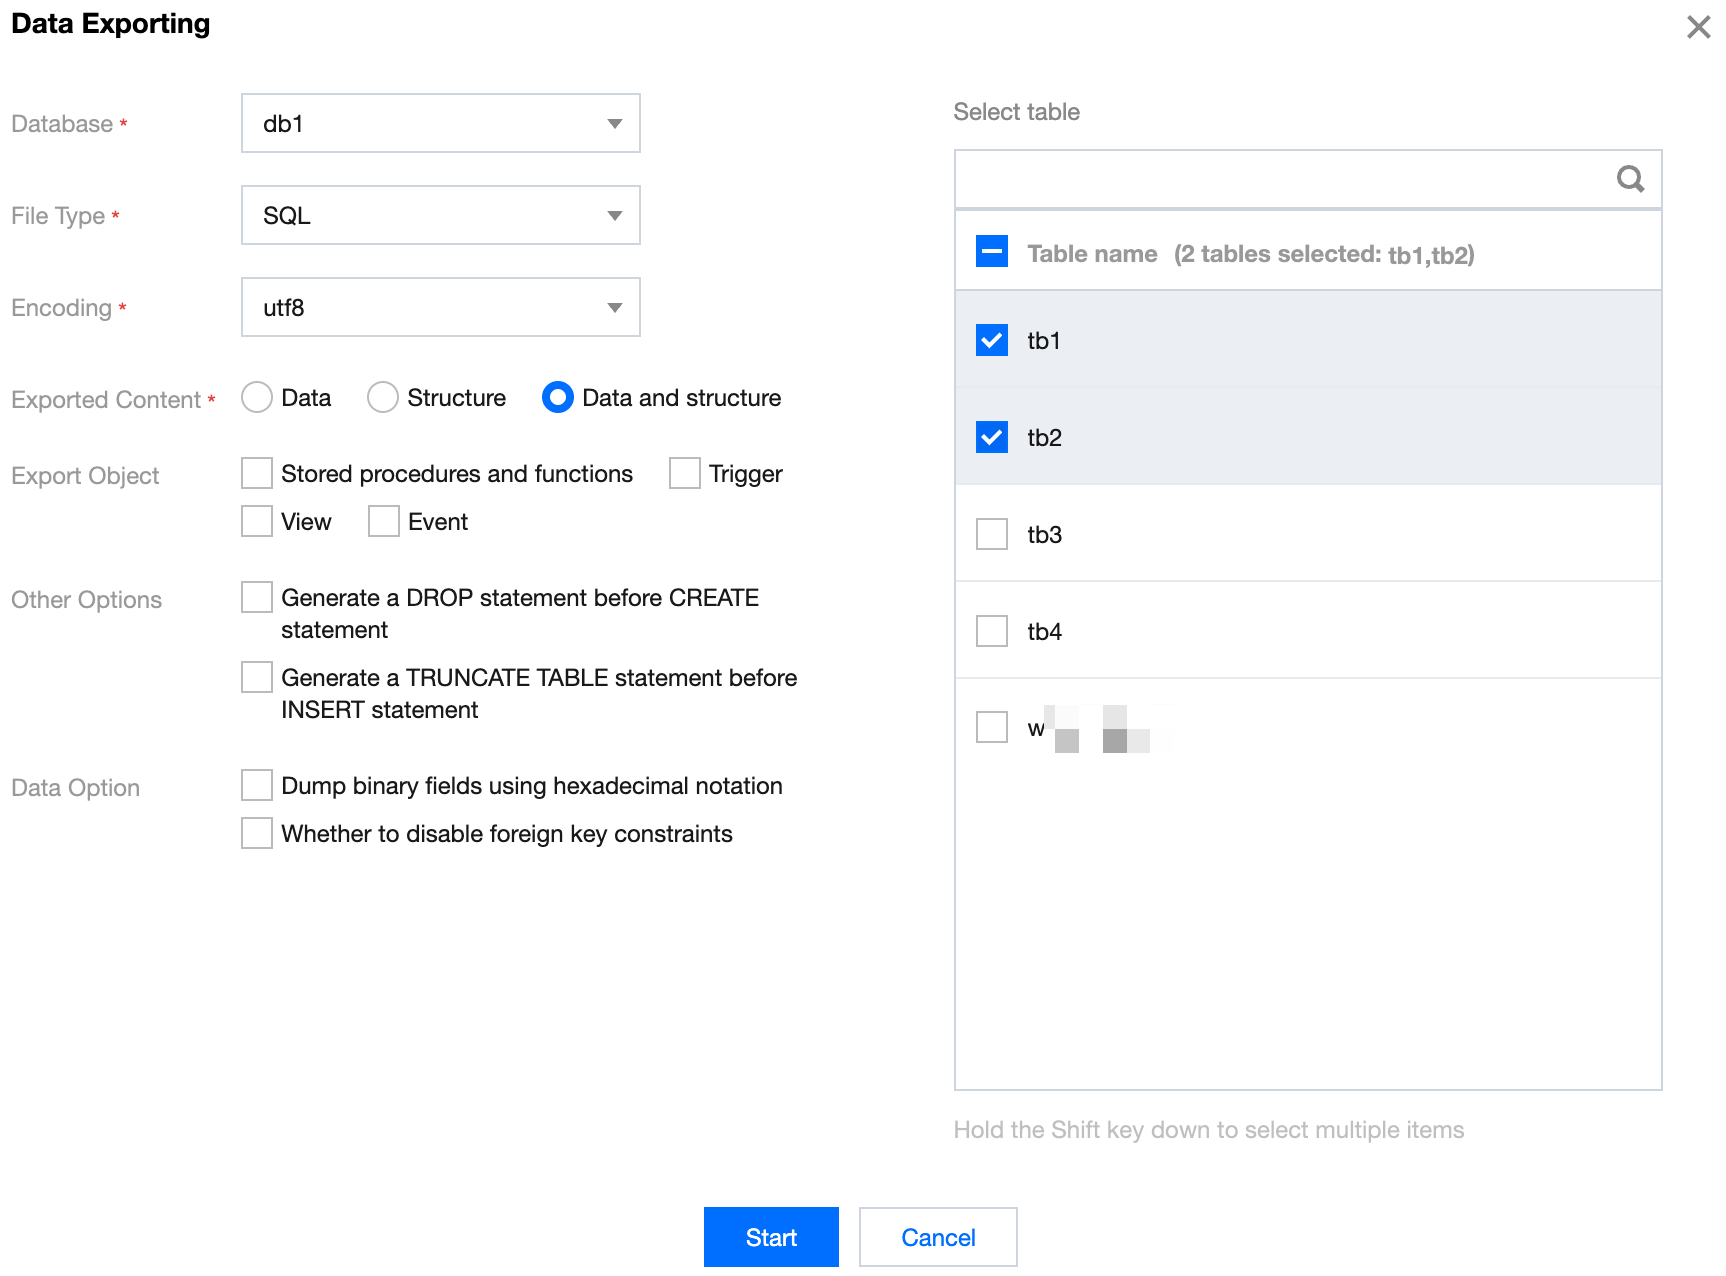This screenshot has height=1276, width=1726.
Task: Check the Event export object
Action: [x=384, y=521]
